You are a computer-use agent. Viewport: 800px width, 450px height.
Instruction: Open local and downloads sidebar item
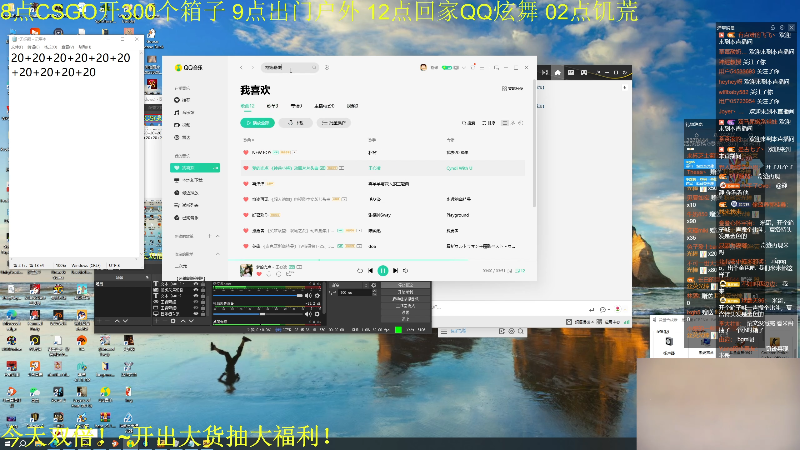pyautogui.click(x=189, y=180)
